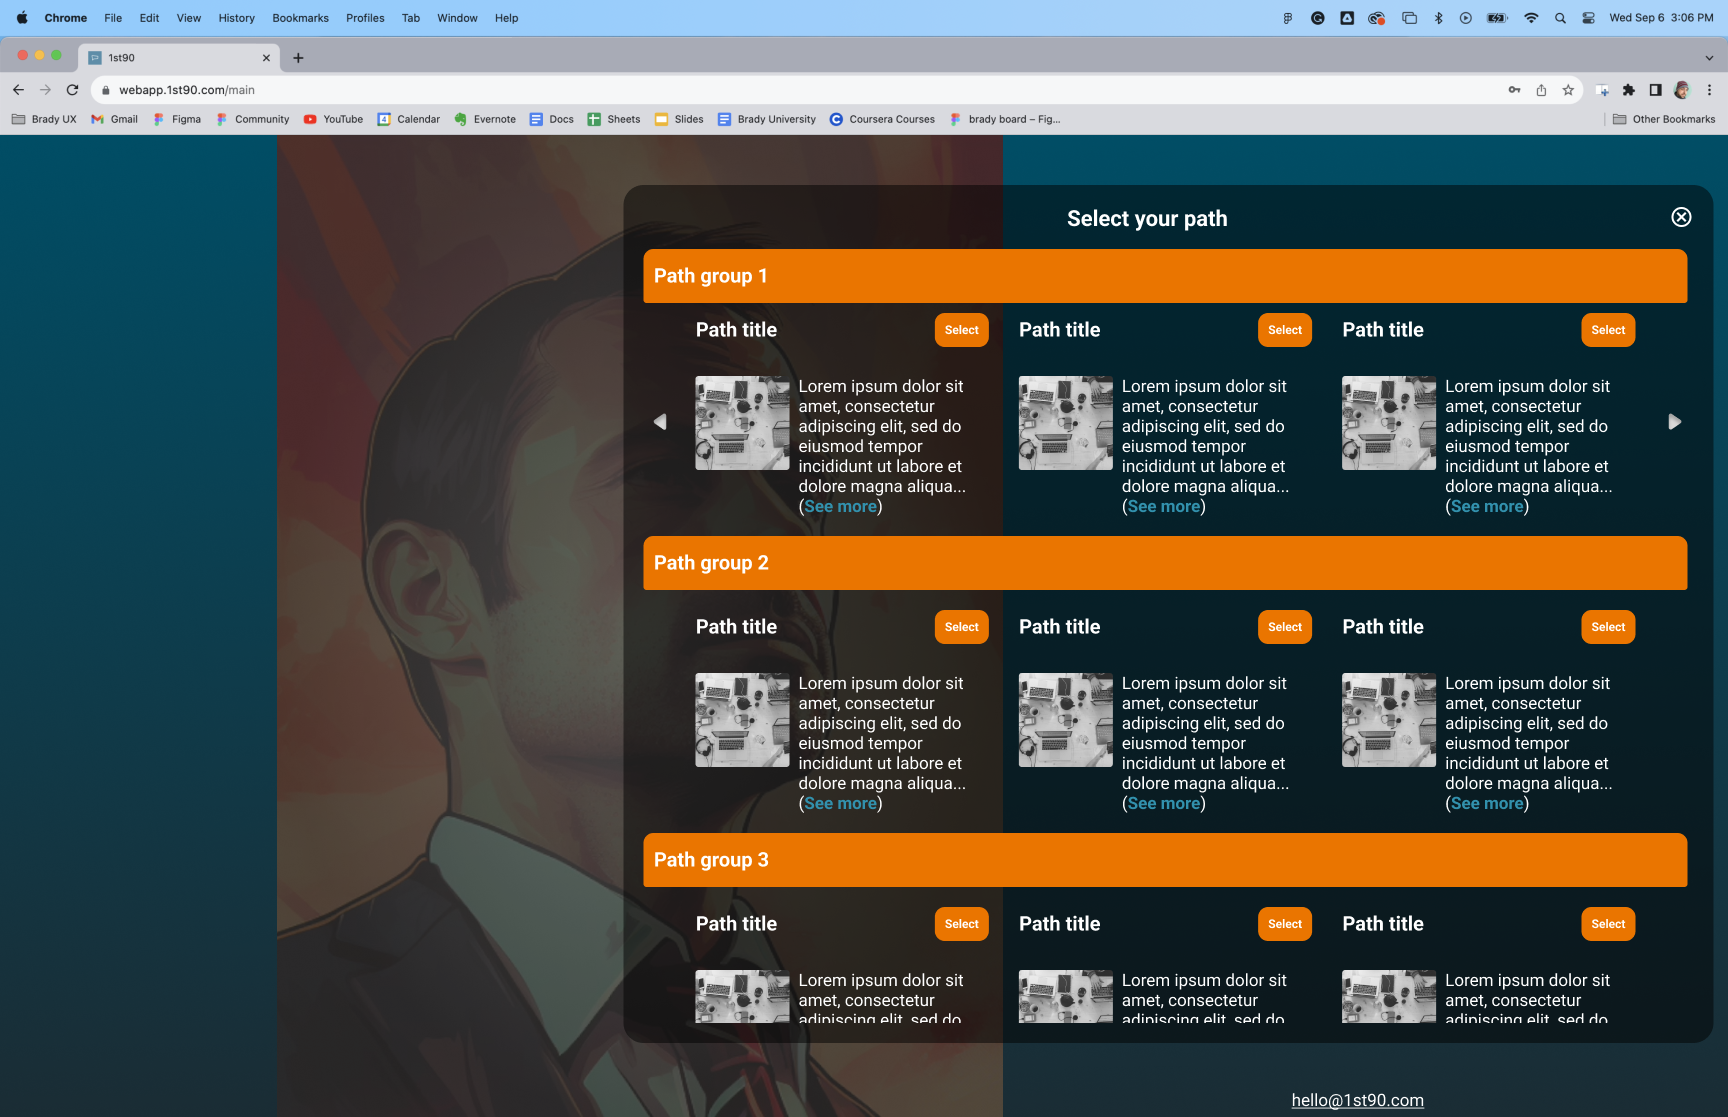This screenshot has height=1117, width=1728.
Task: Open the Calendar bookmark
Action: [409, 119]
